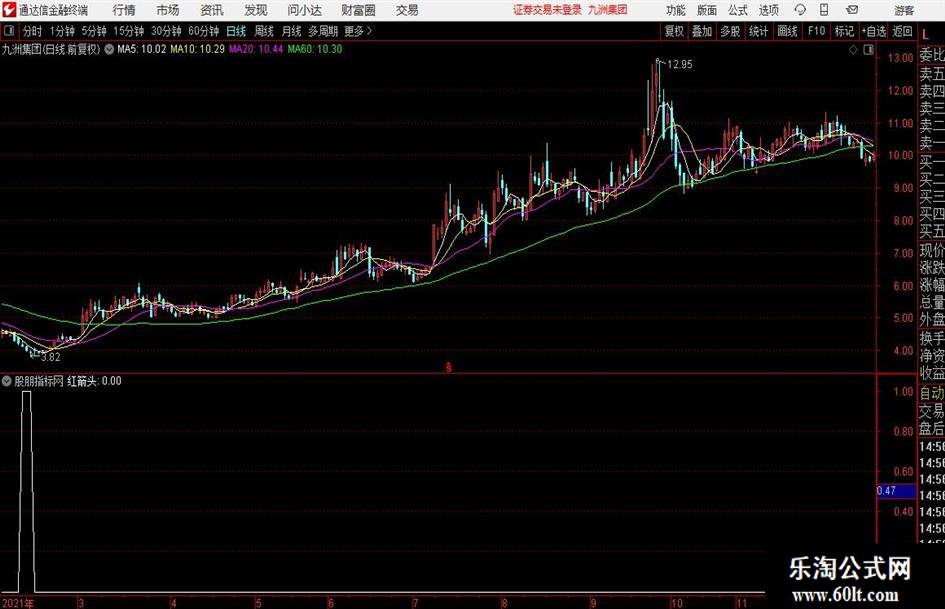
Task: Switch to 15分钟 period
Action: [x=128, y=31]
